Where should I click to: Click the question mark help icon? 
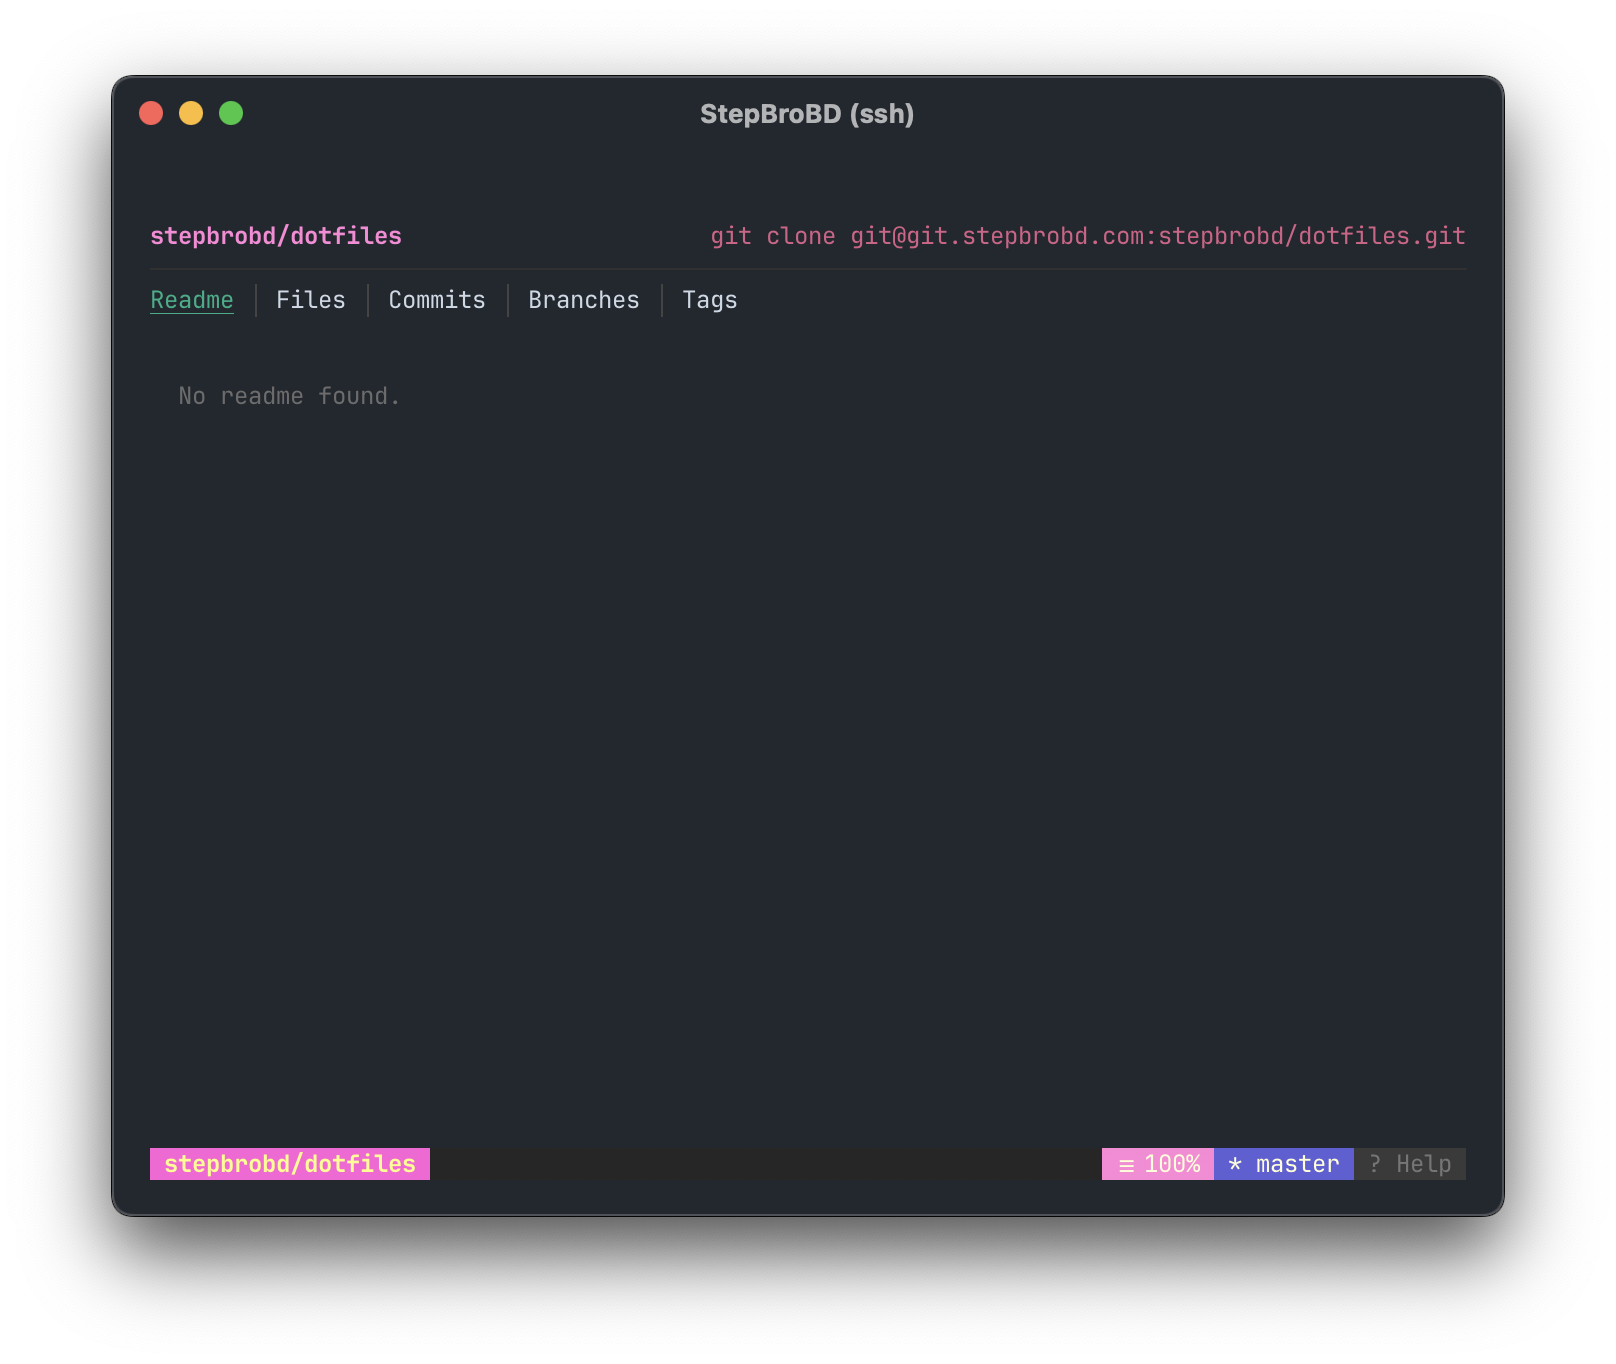(x=1376, y=1163)
